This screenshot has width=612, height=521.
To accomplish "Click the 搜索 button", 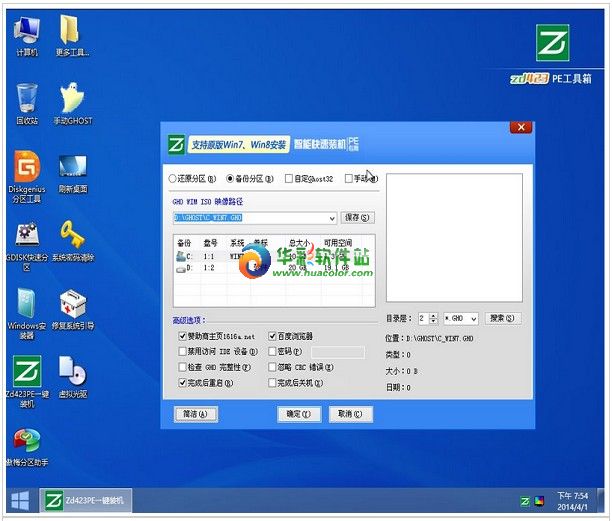I will (502, 318).
